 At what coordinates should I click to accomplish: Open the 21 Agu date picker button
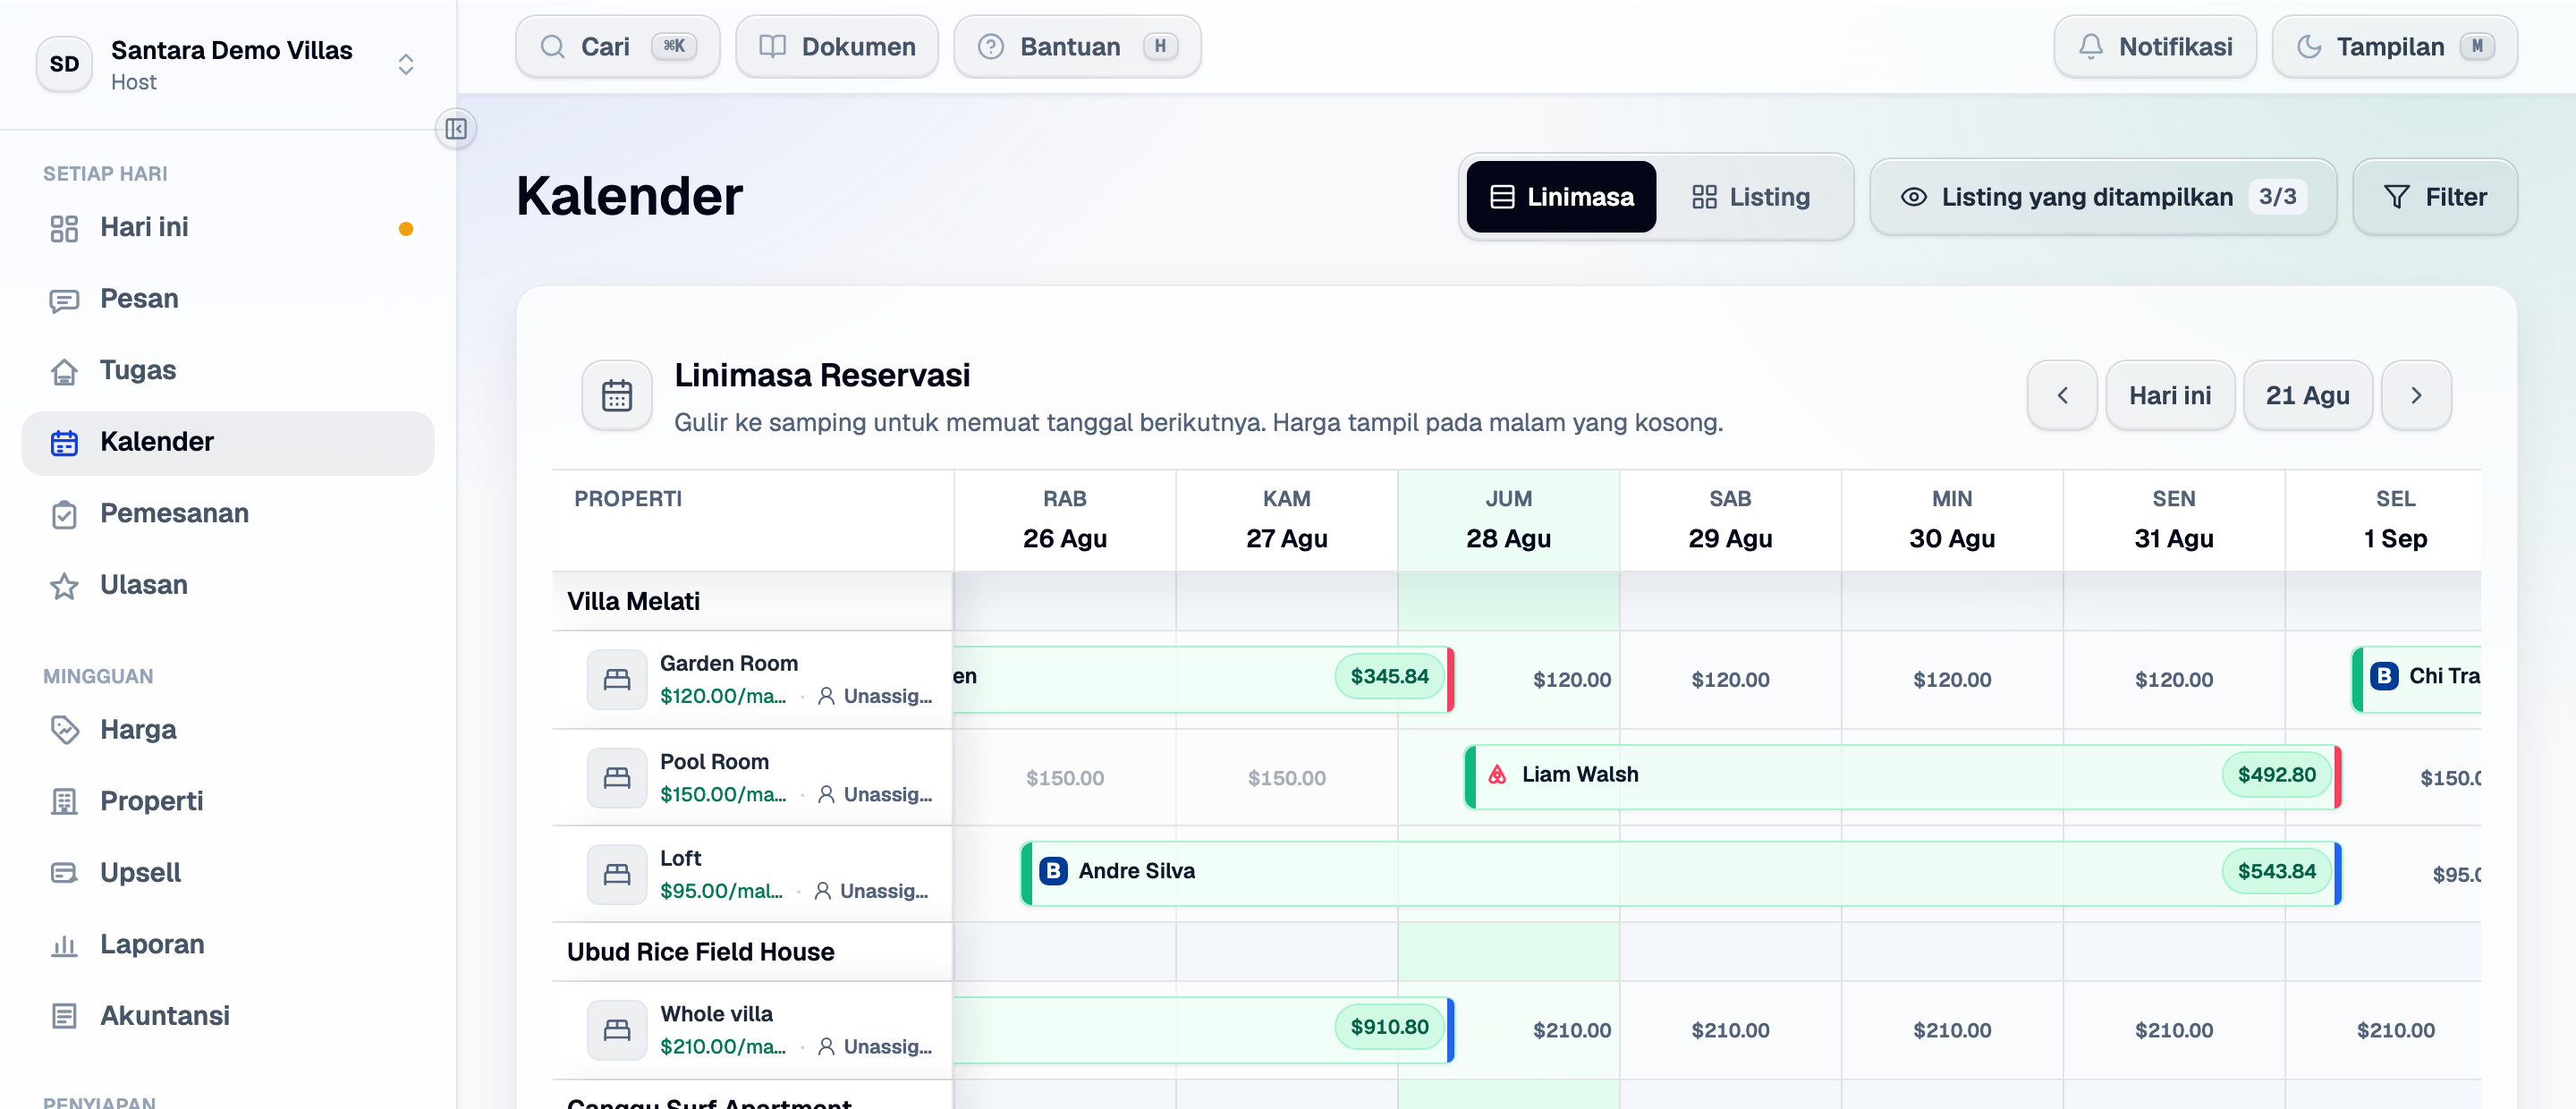[2308, 396]
